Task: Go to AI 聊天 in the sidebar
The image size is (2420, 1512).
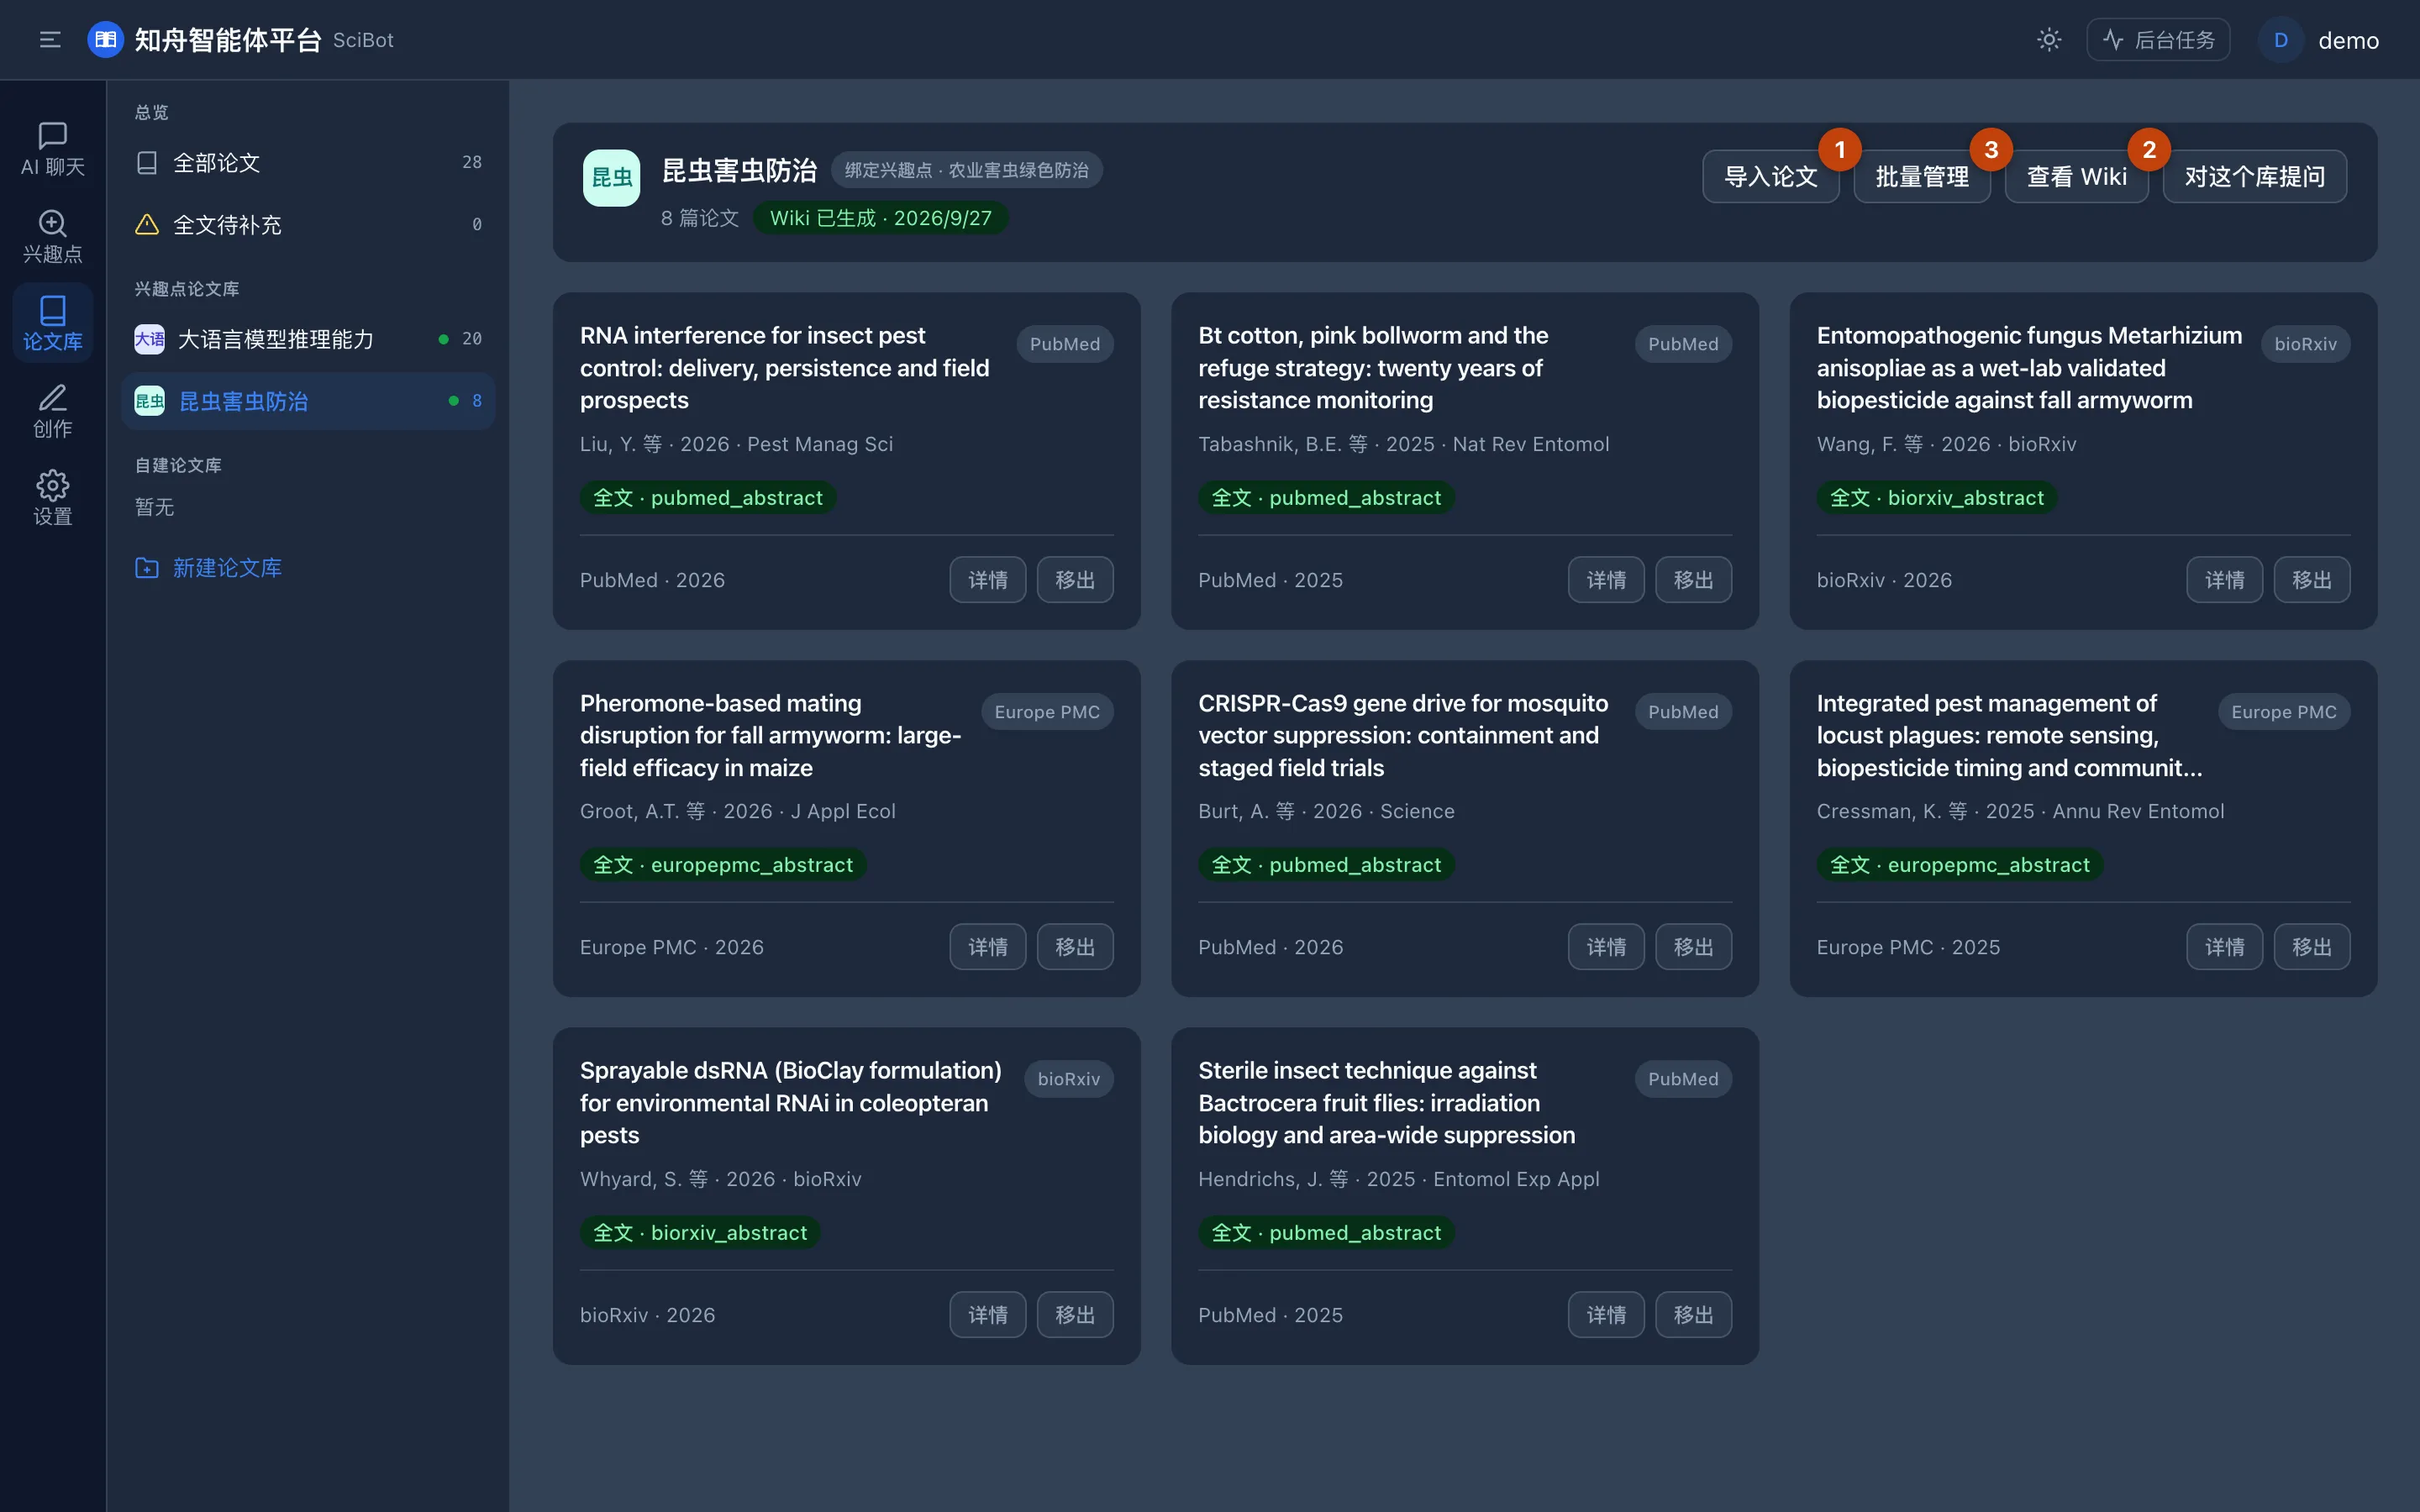Action: [x=52, y=149]
